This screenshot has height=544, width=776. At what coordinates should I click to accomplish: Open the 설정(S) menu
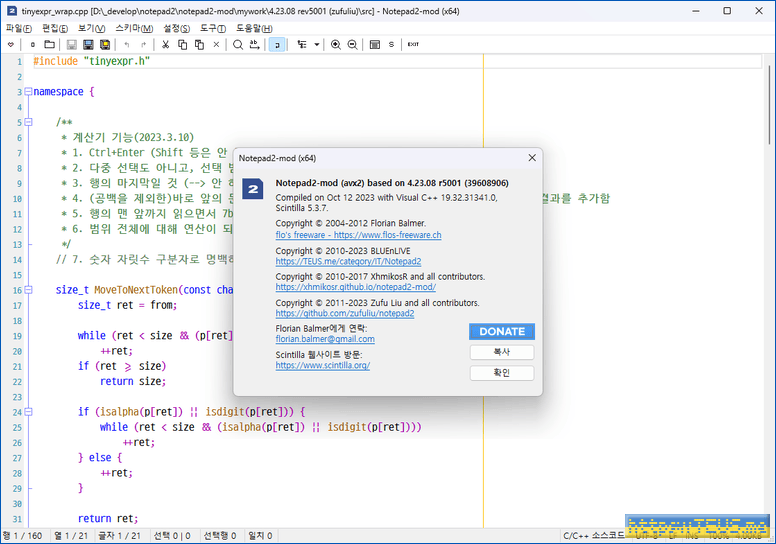[x=177, y=29]
